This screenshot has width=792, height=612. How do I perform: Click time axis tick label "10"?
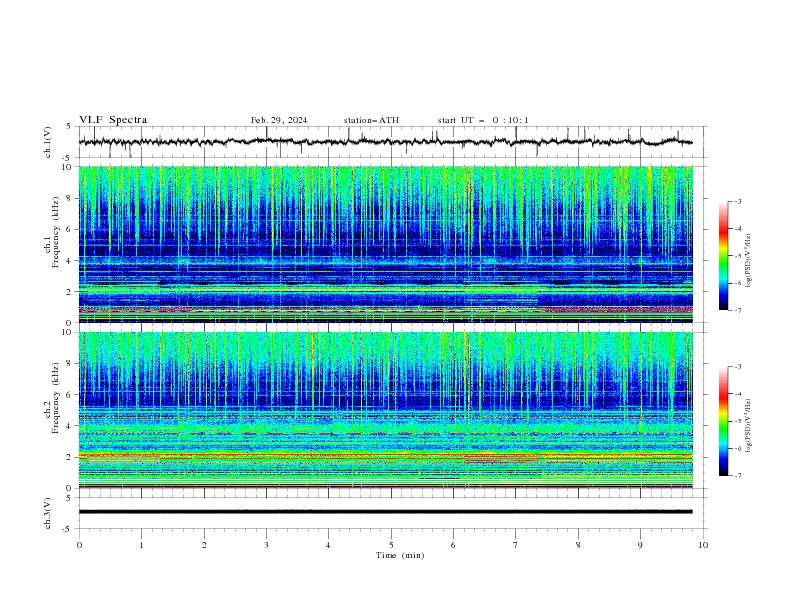tap(703, 545)
